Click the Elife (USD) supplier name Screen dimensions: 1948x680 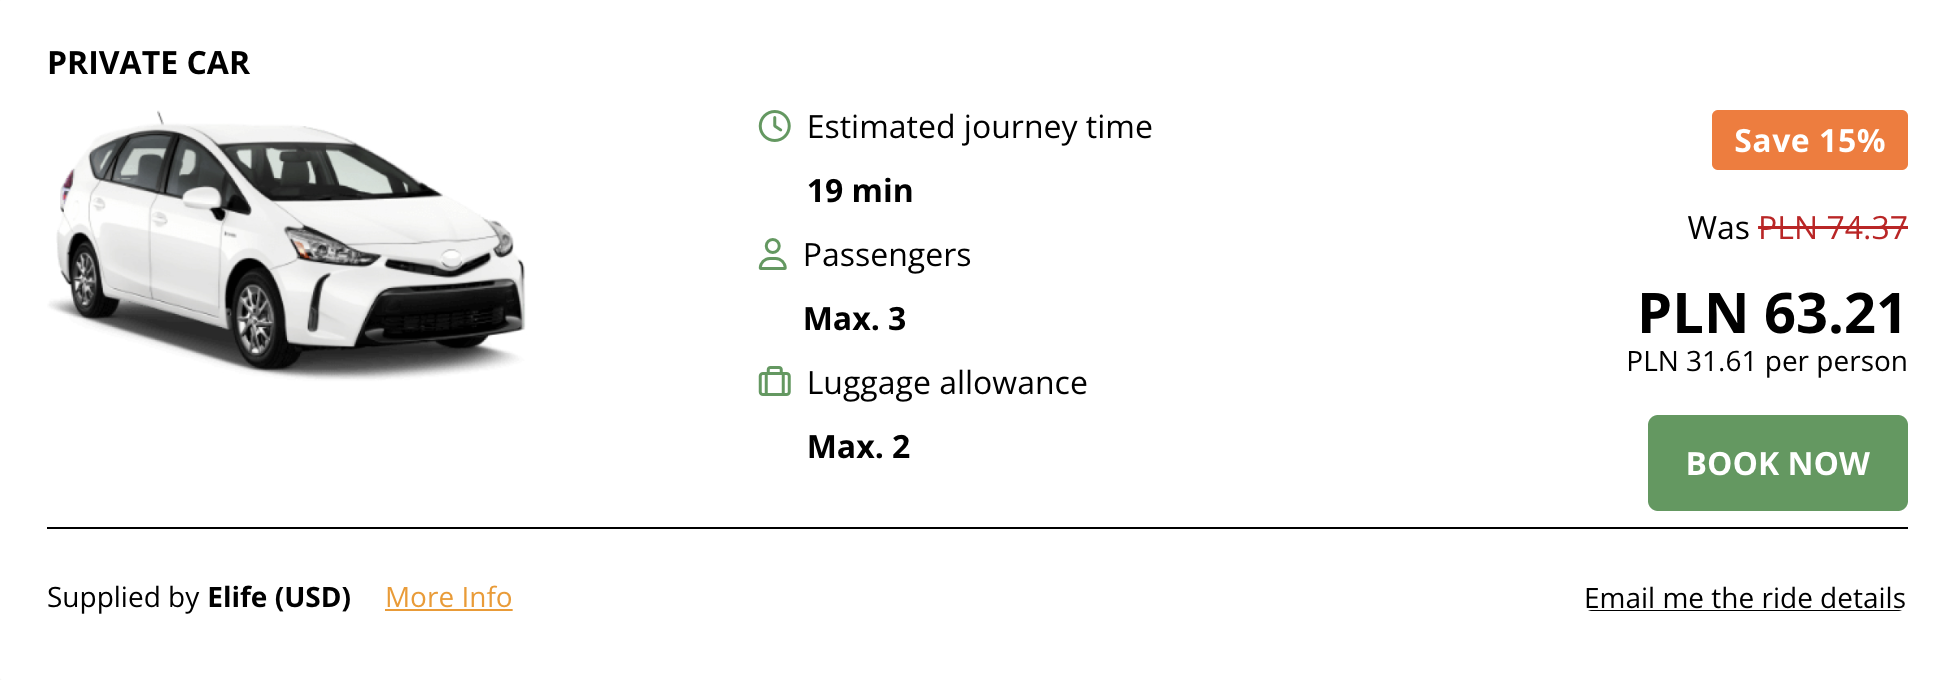pyautogui.click(x=279, y=597)
